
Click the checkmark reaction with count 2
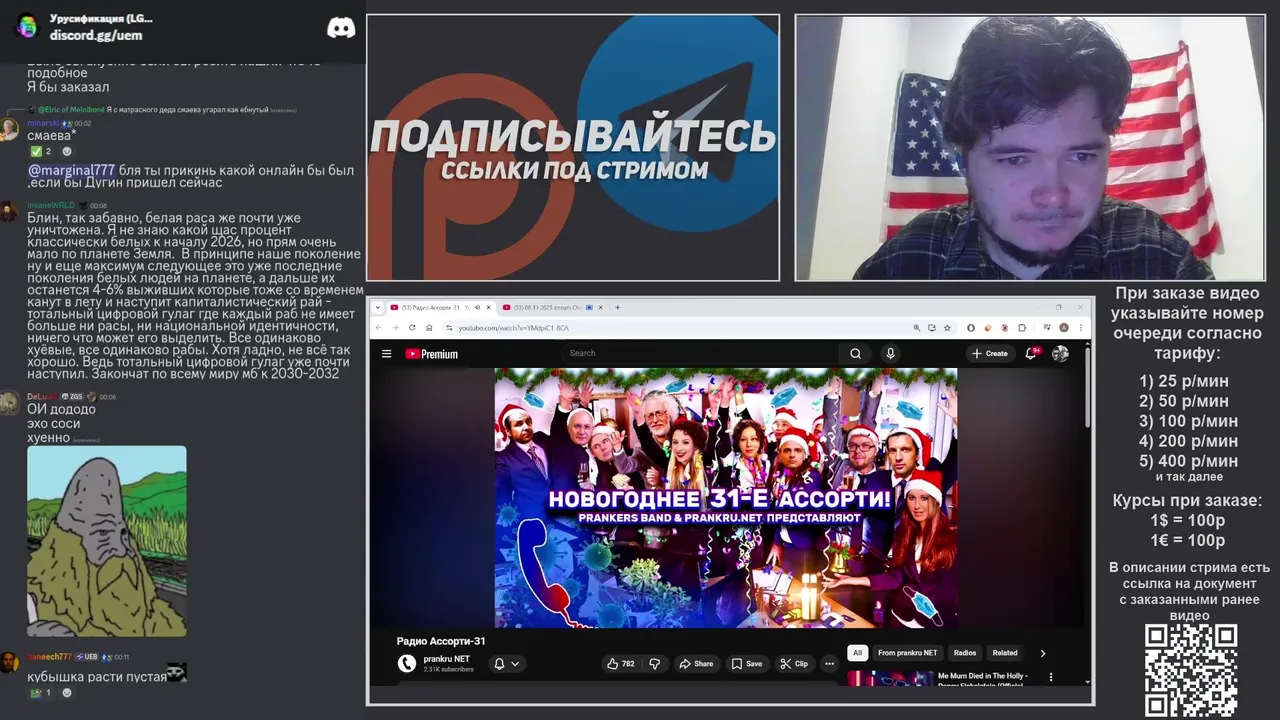41,151
